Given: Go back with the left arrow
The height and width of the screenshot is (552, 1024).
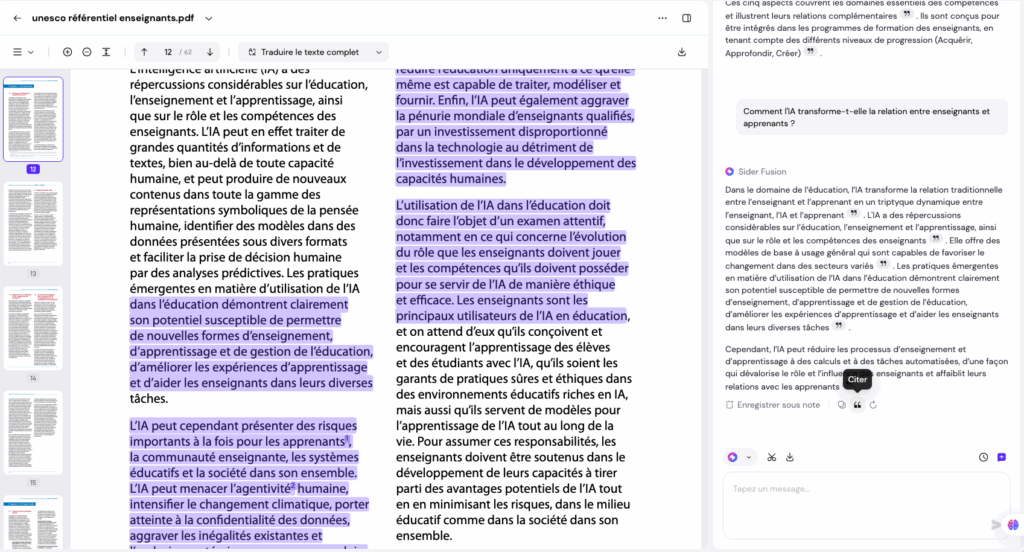Looking at the screenshot, I should coord(17,18).
